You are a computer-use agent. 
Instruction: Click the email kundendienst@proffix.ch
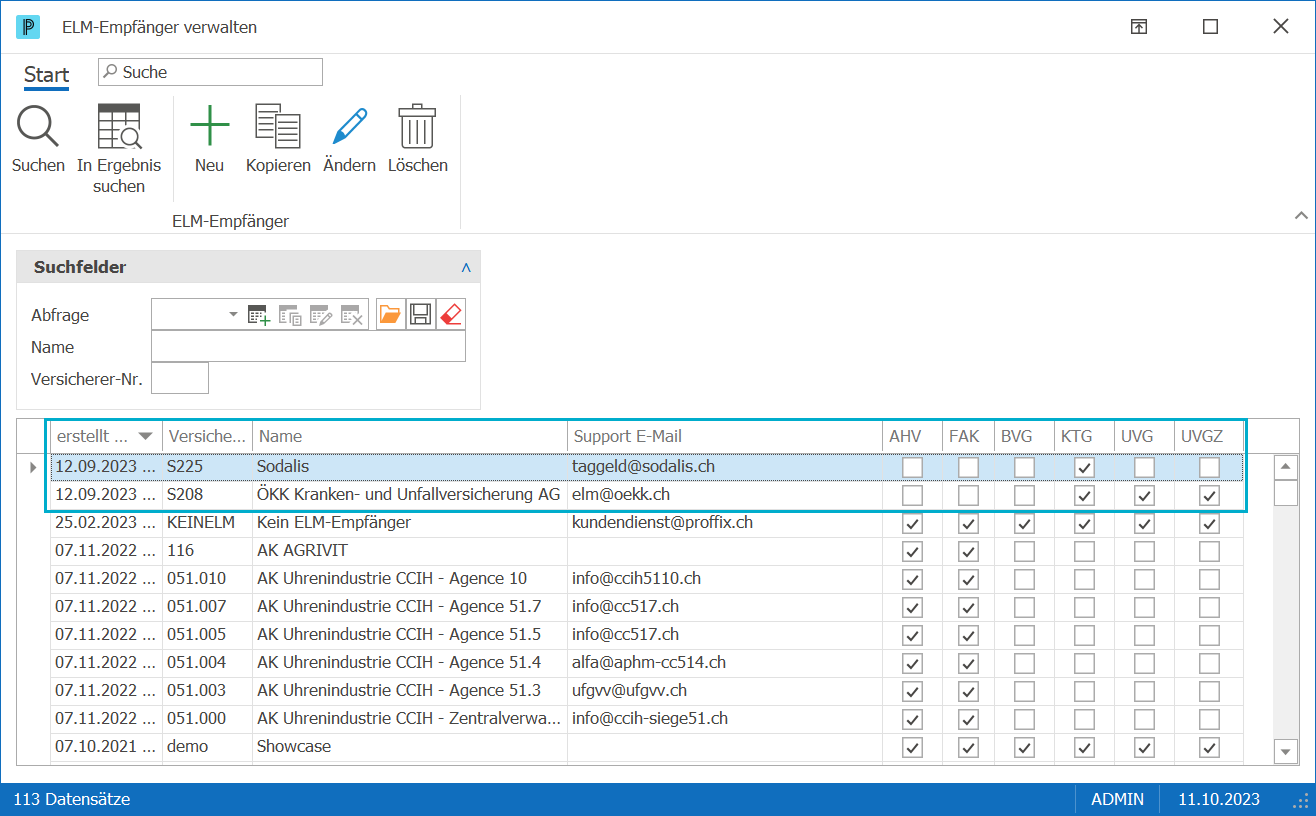click(x=662, y=523)
